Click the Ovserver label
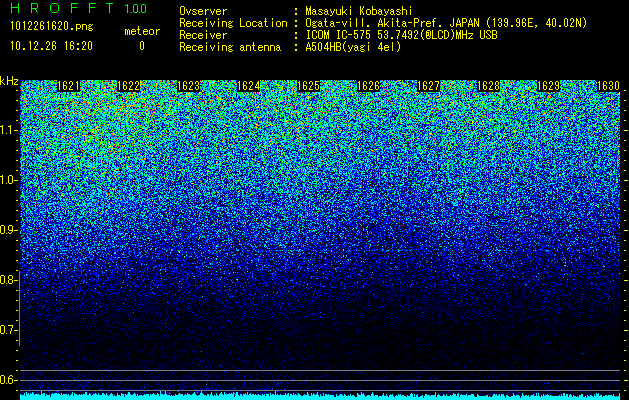Image resolution: width=629 pixels, height=400 pixels. tap(203, 11)
